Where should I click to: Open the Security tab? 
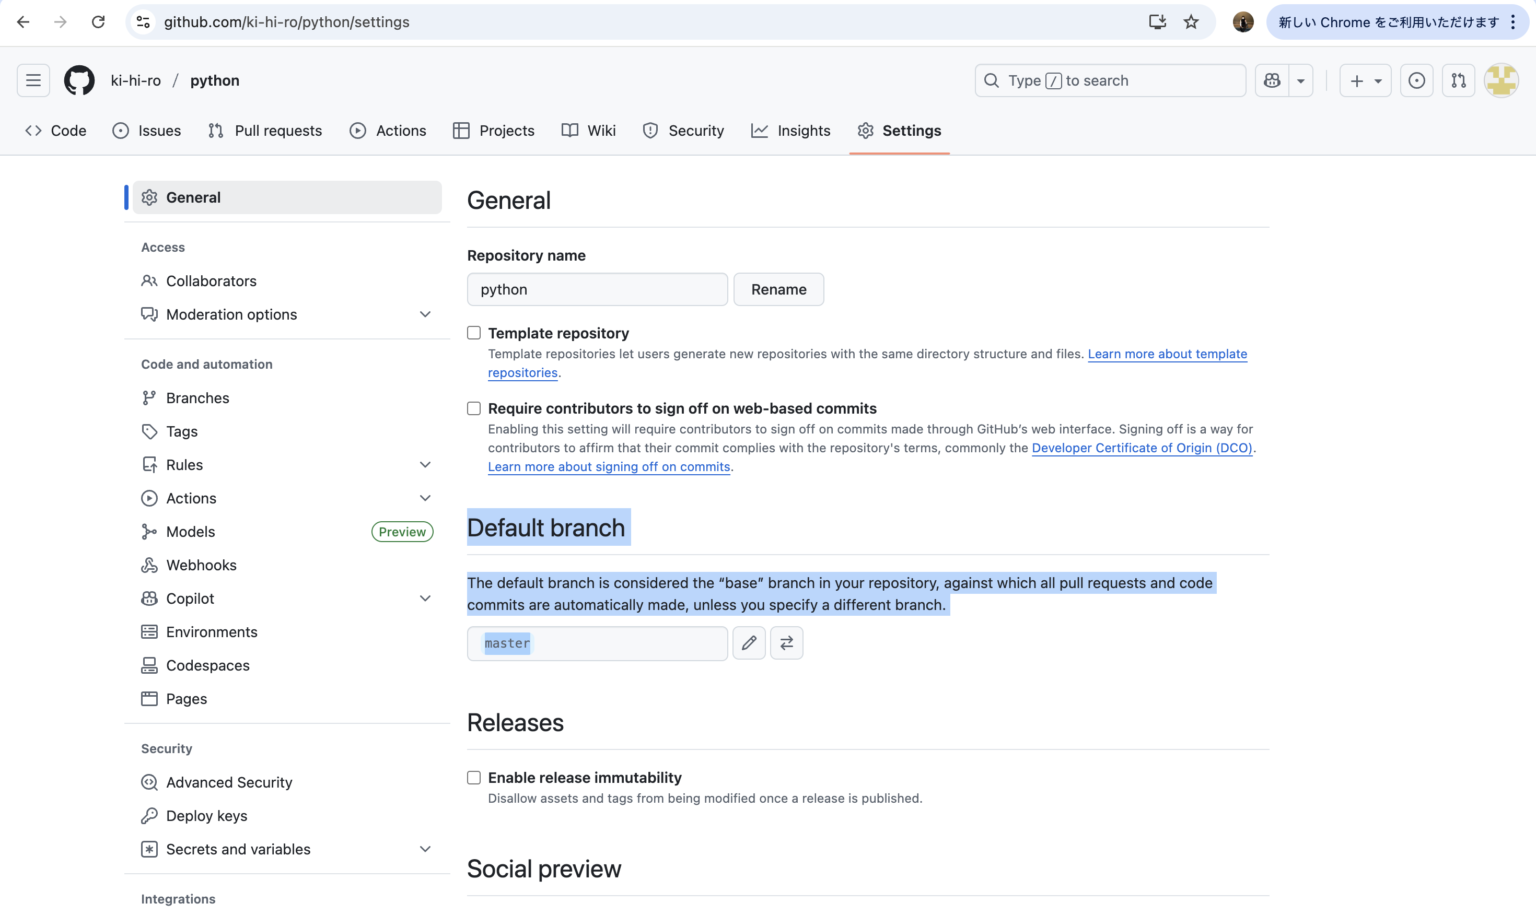point(683,130)
